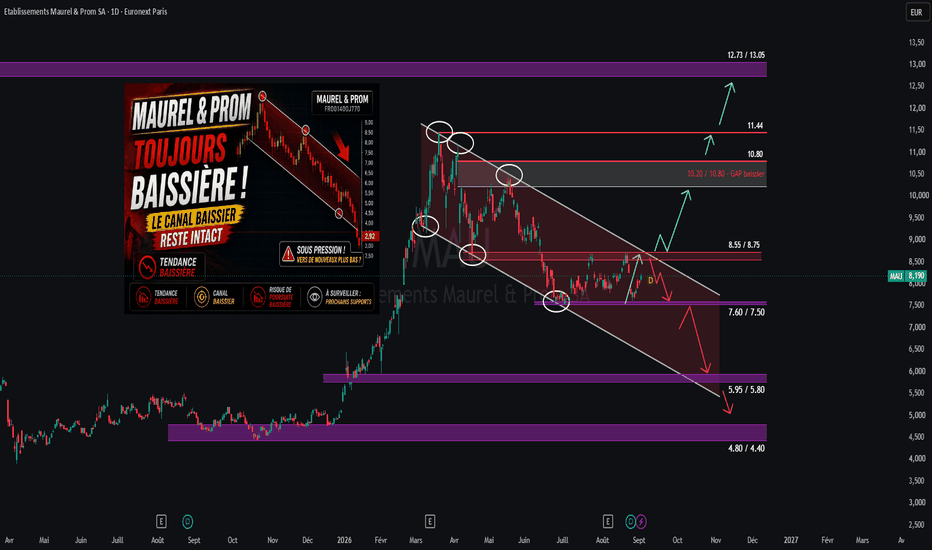
Task: Click the 8,190 current price label
Action: [x=916, y=276]
